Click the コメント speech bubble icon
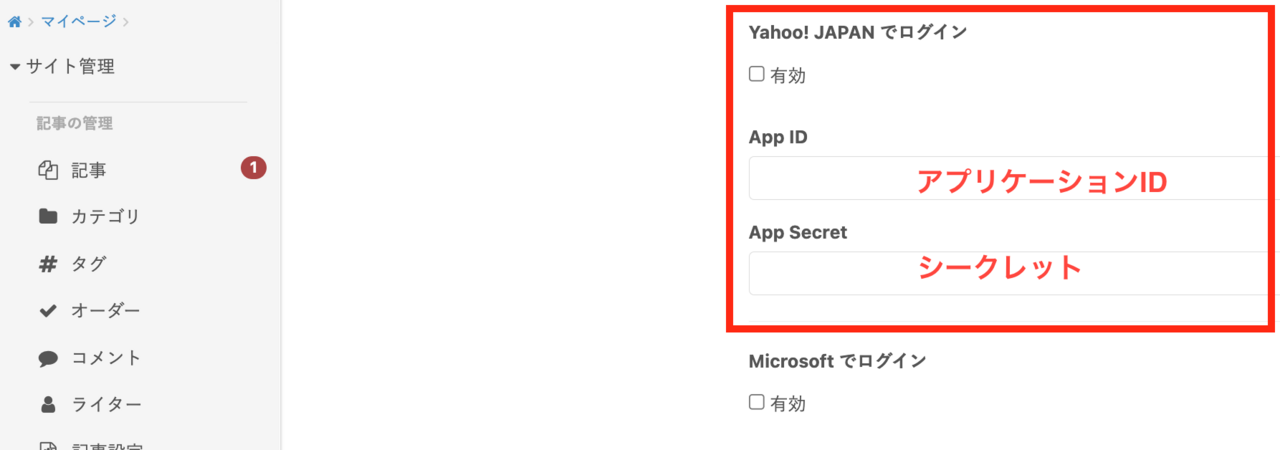This screenshot has height=450, width=1280. (48, 358)
